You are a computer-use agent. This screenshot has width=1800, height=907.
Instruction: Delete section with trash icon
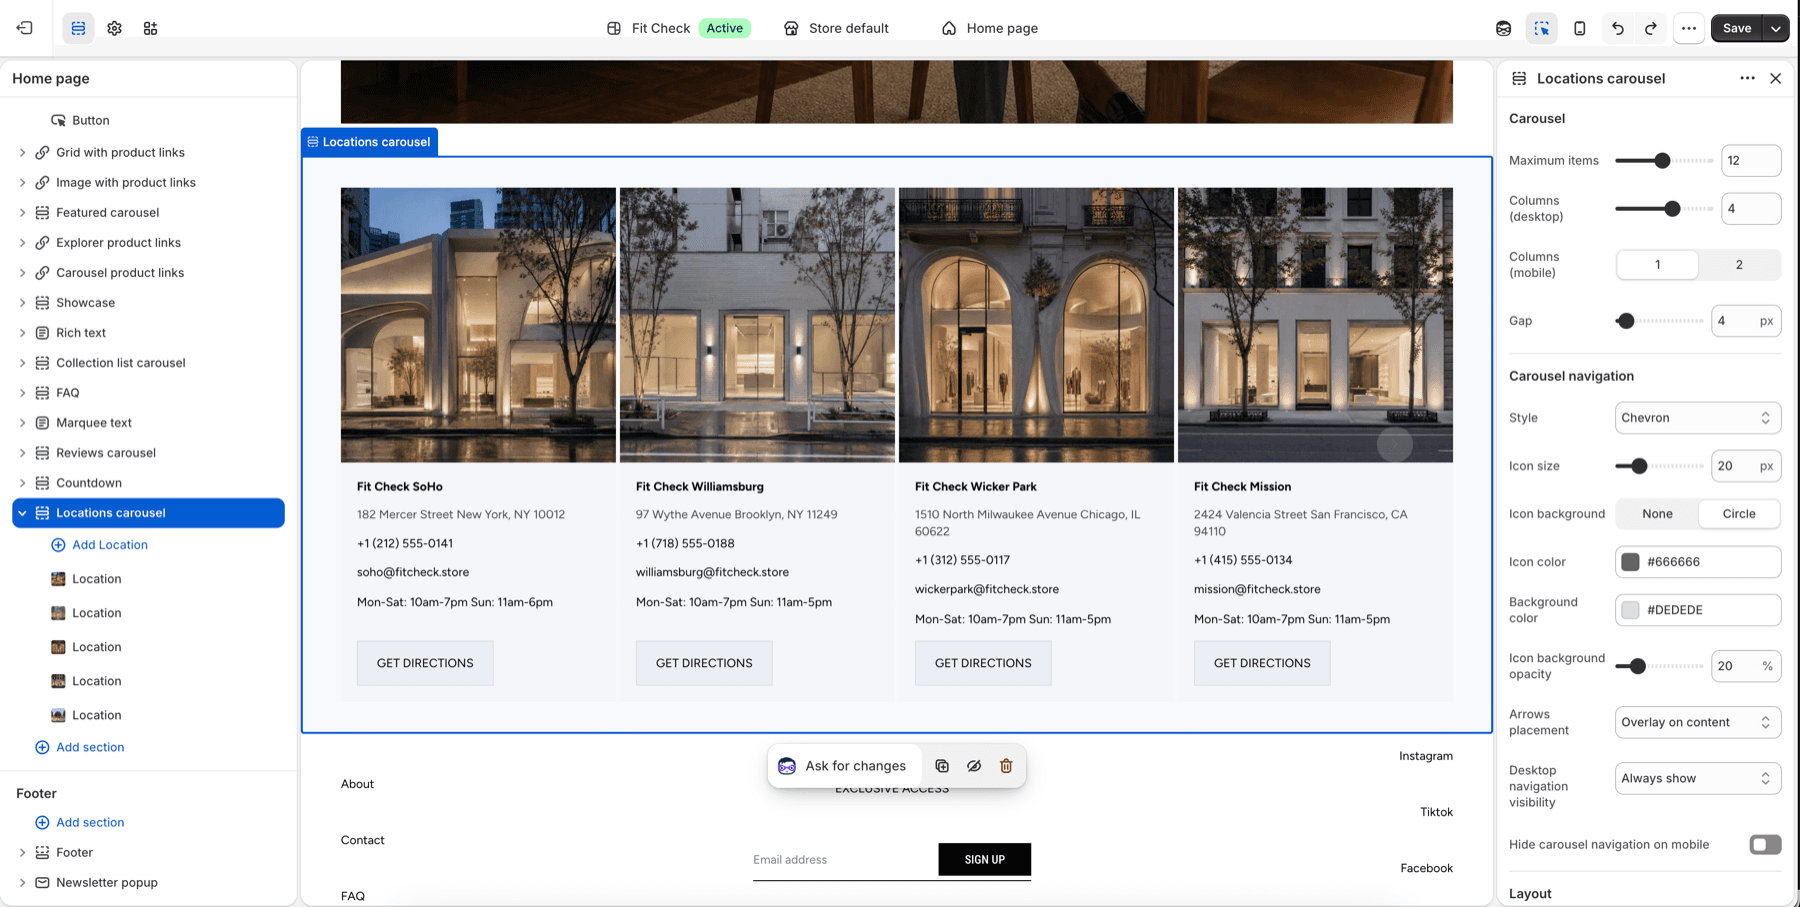tap(1006, 766)
